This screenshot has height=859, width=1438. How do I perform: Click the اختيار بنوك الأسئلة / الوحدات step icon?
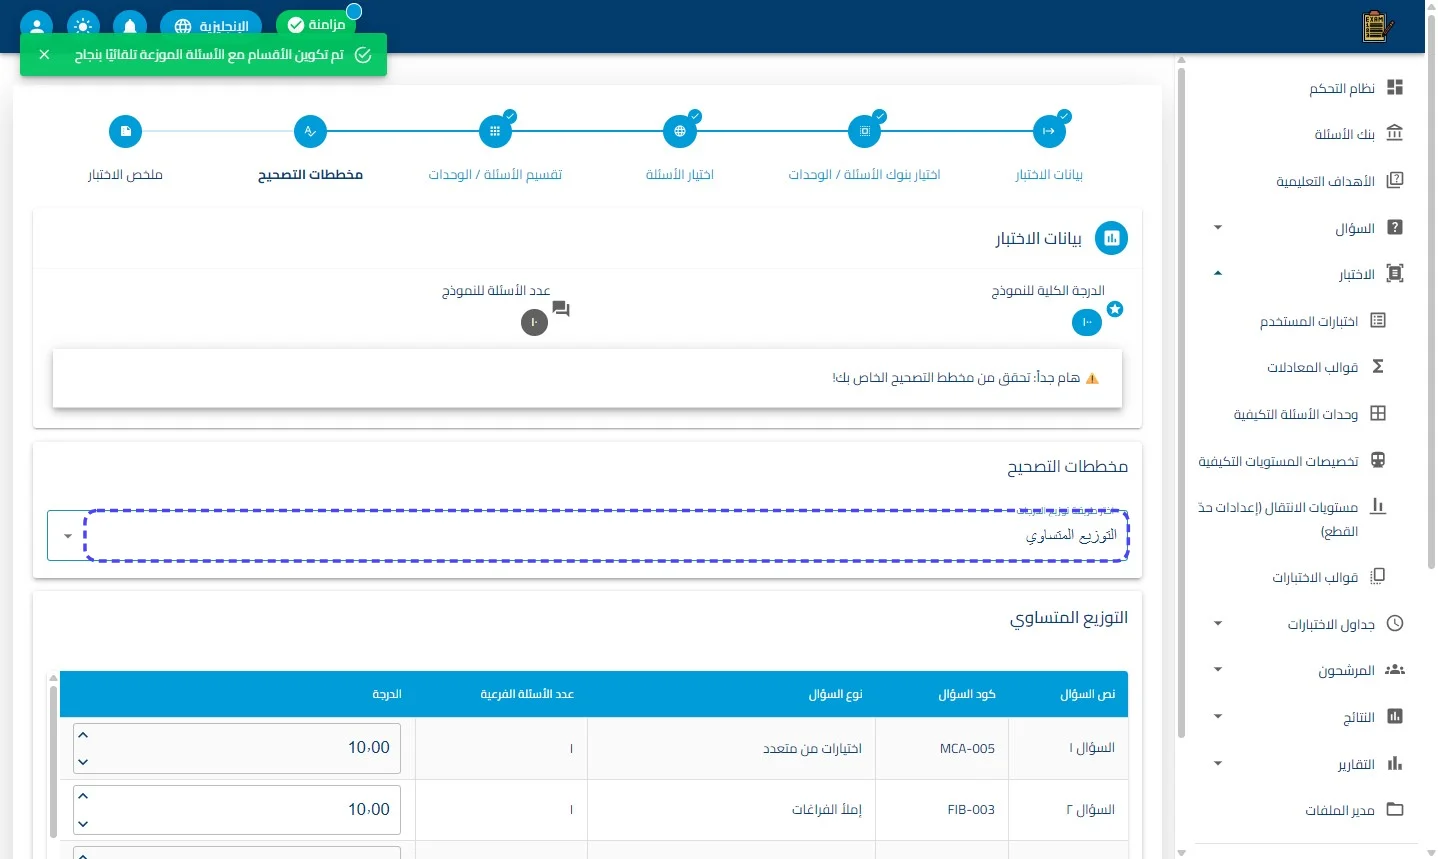(865, 131)
